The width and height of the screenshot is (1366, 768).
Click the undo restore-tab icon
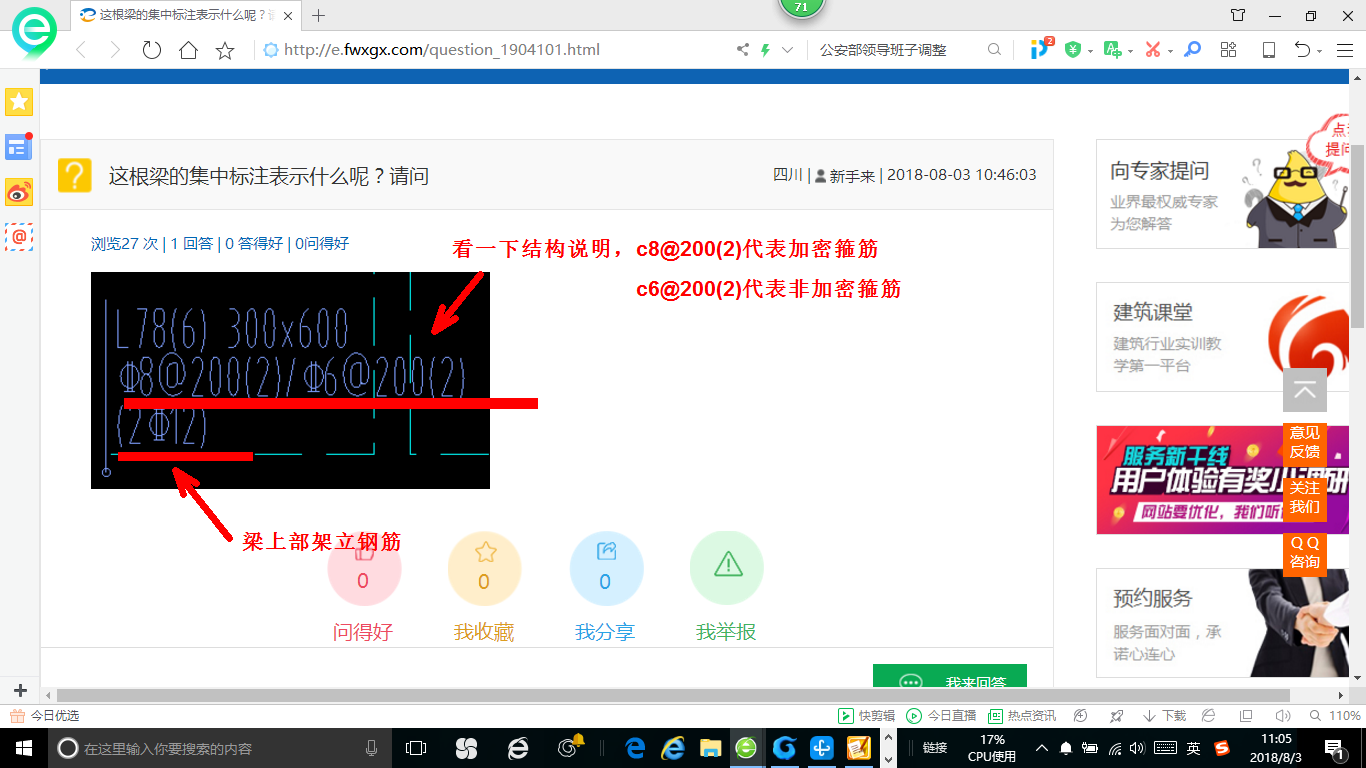[1302, 49]
